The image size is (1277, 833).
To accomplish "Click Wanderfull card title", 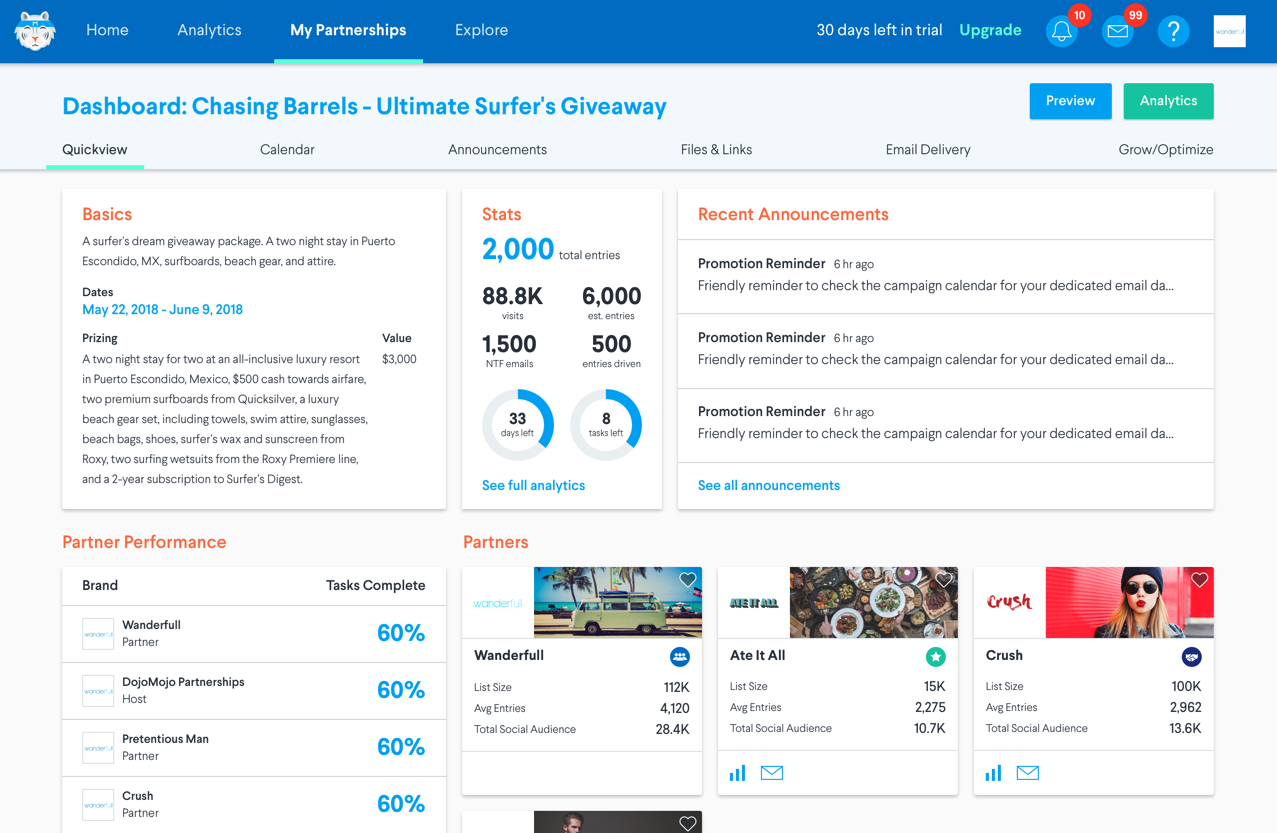I will click(x=509, y=656).
